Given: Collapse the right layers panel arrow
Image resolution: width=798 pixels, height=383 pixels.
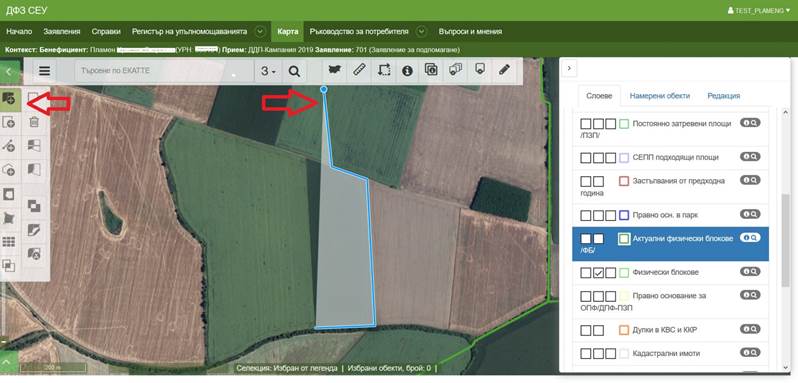Looking at the screenshot, I should [x=569, y=68].
